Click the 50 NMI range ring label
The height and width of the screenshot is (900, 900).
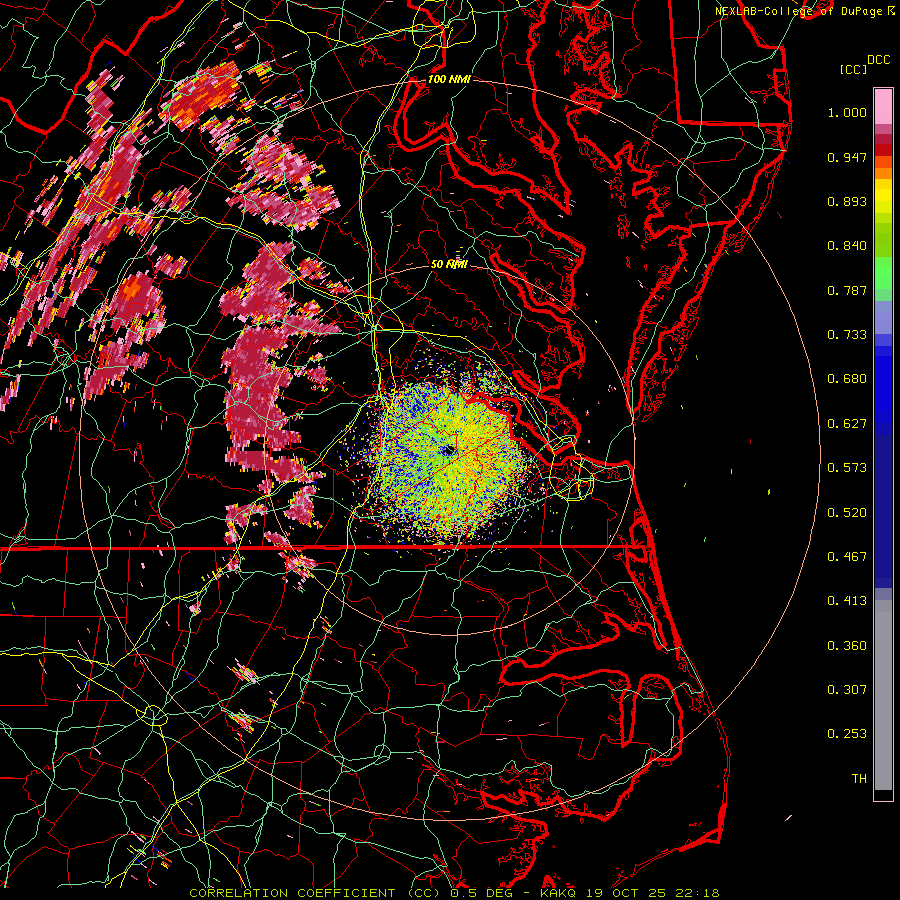pos(449,264)
